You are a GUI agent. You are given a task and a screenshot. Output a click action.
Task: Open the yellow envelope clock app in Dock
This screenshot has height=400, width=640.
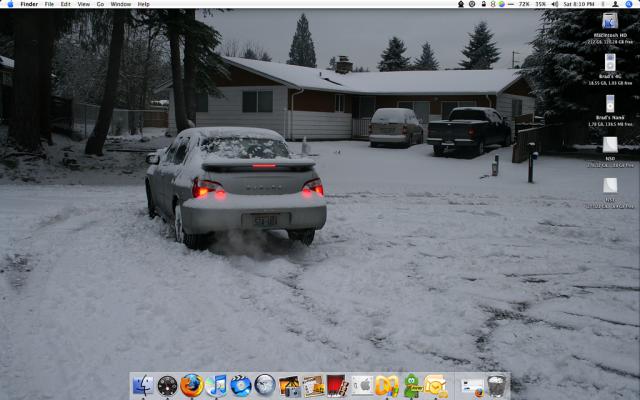pyautogui.click(x=435, y=386)
